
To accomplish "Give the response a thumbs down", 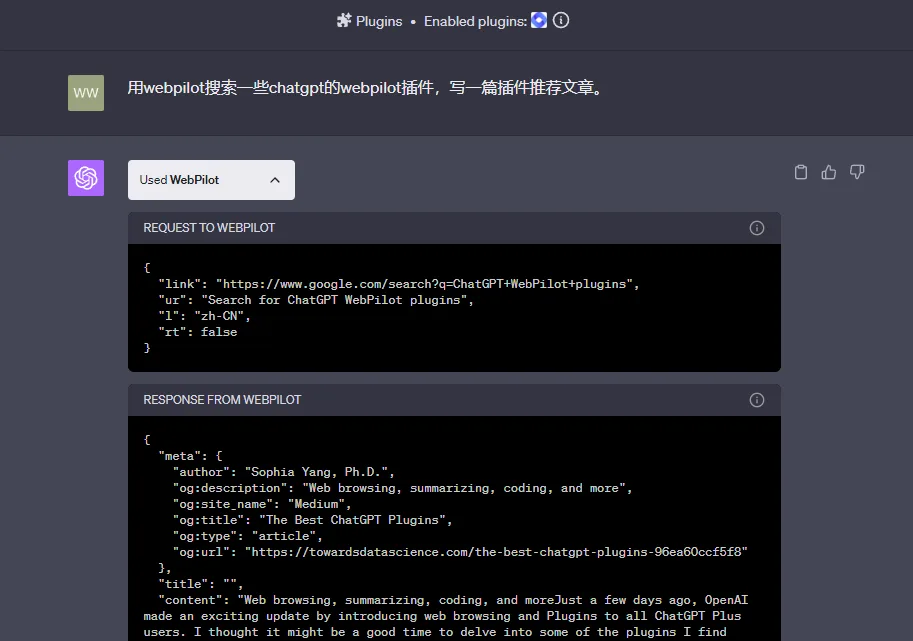I will 857,172.
